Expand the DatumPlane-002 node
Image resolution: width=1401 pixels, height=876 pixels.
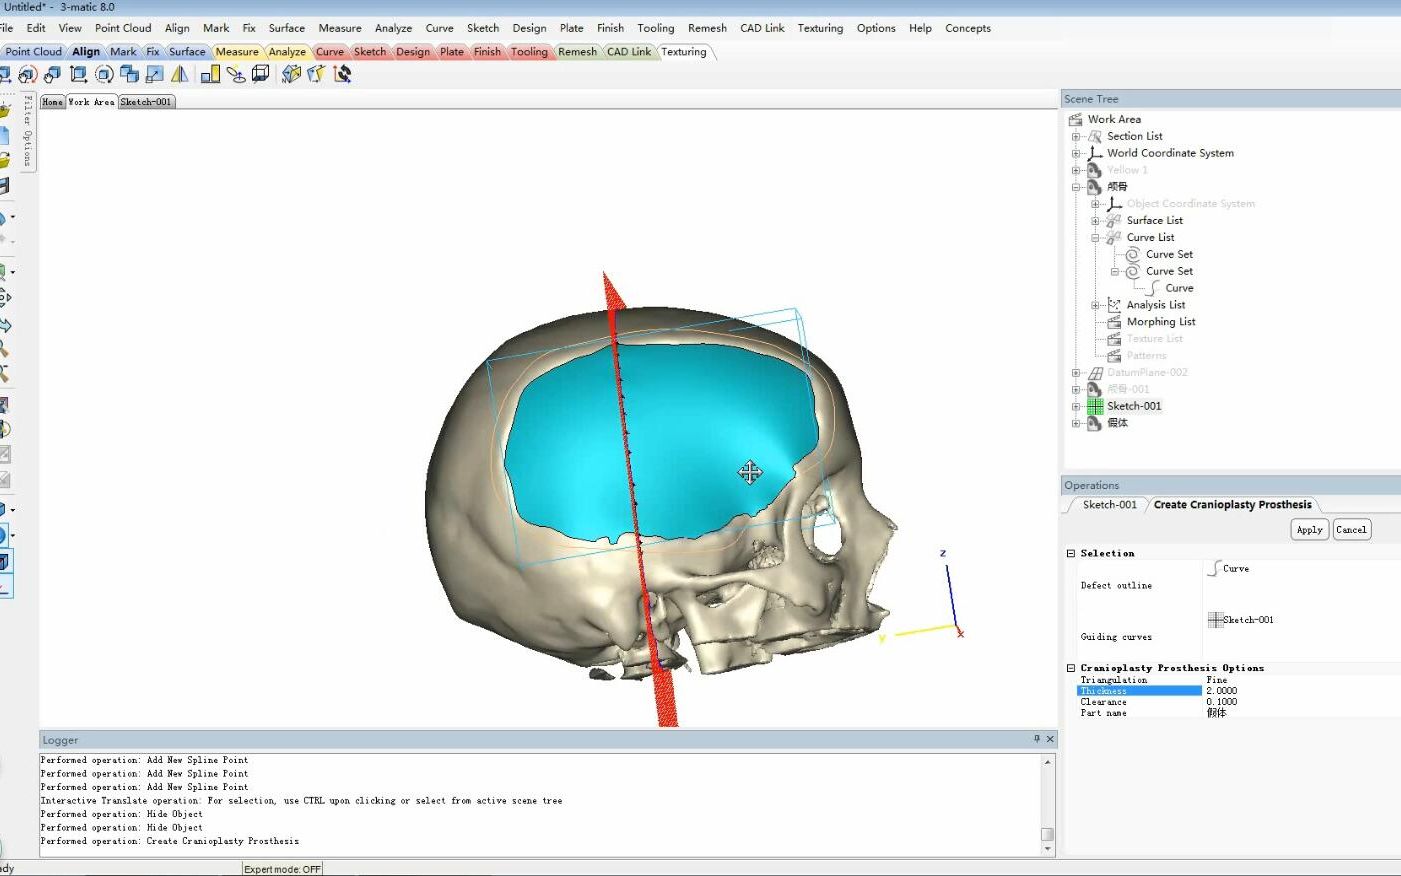(1076, 372)
